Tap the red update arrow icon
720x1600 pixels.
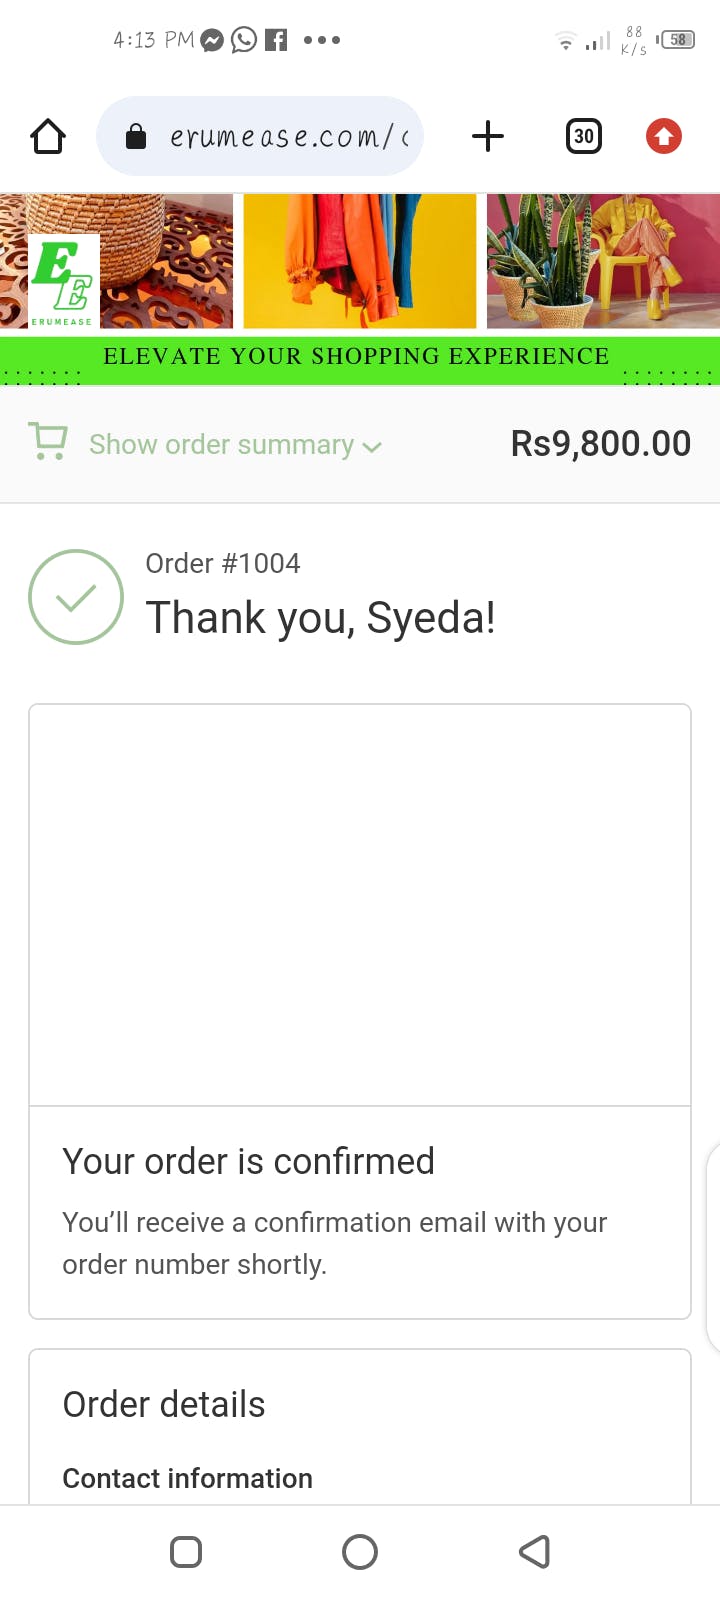(x=664, y=136)
